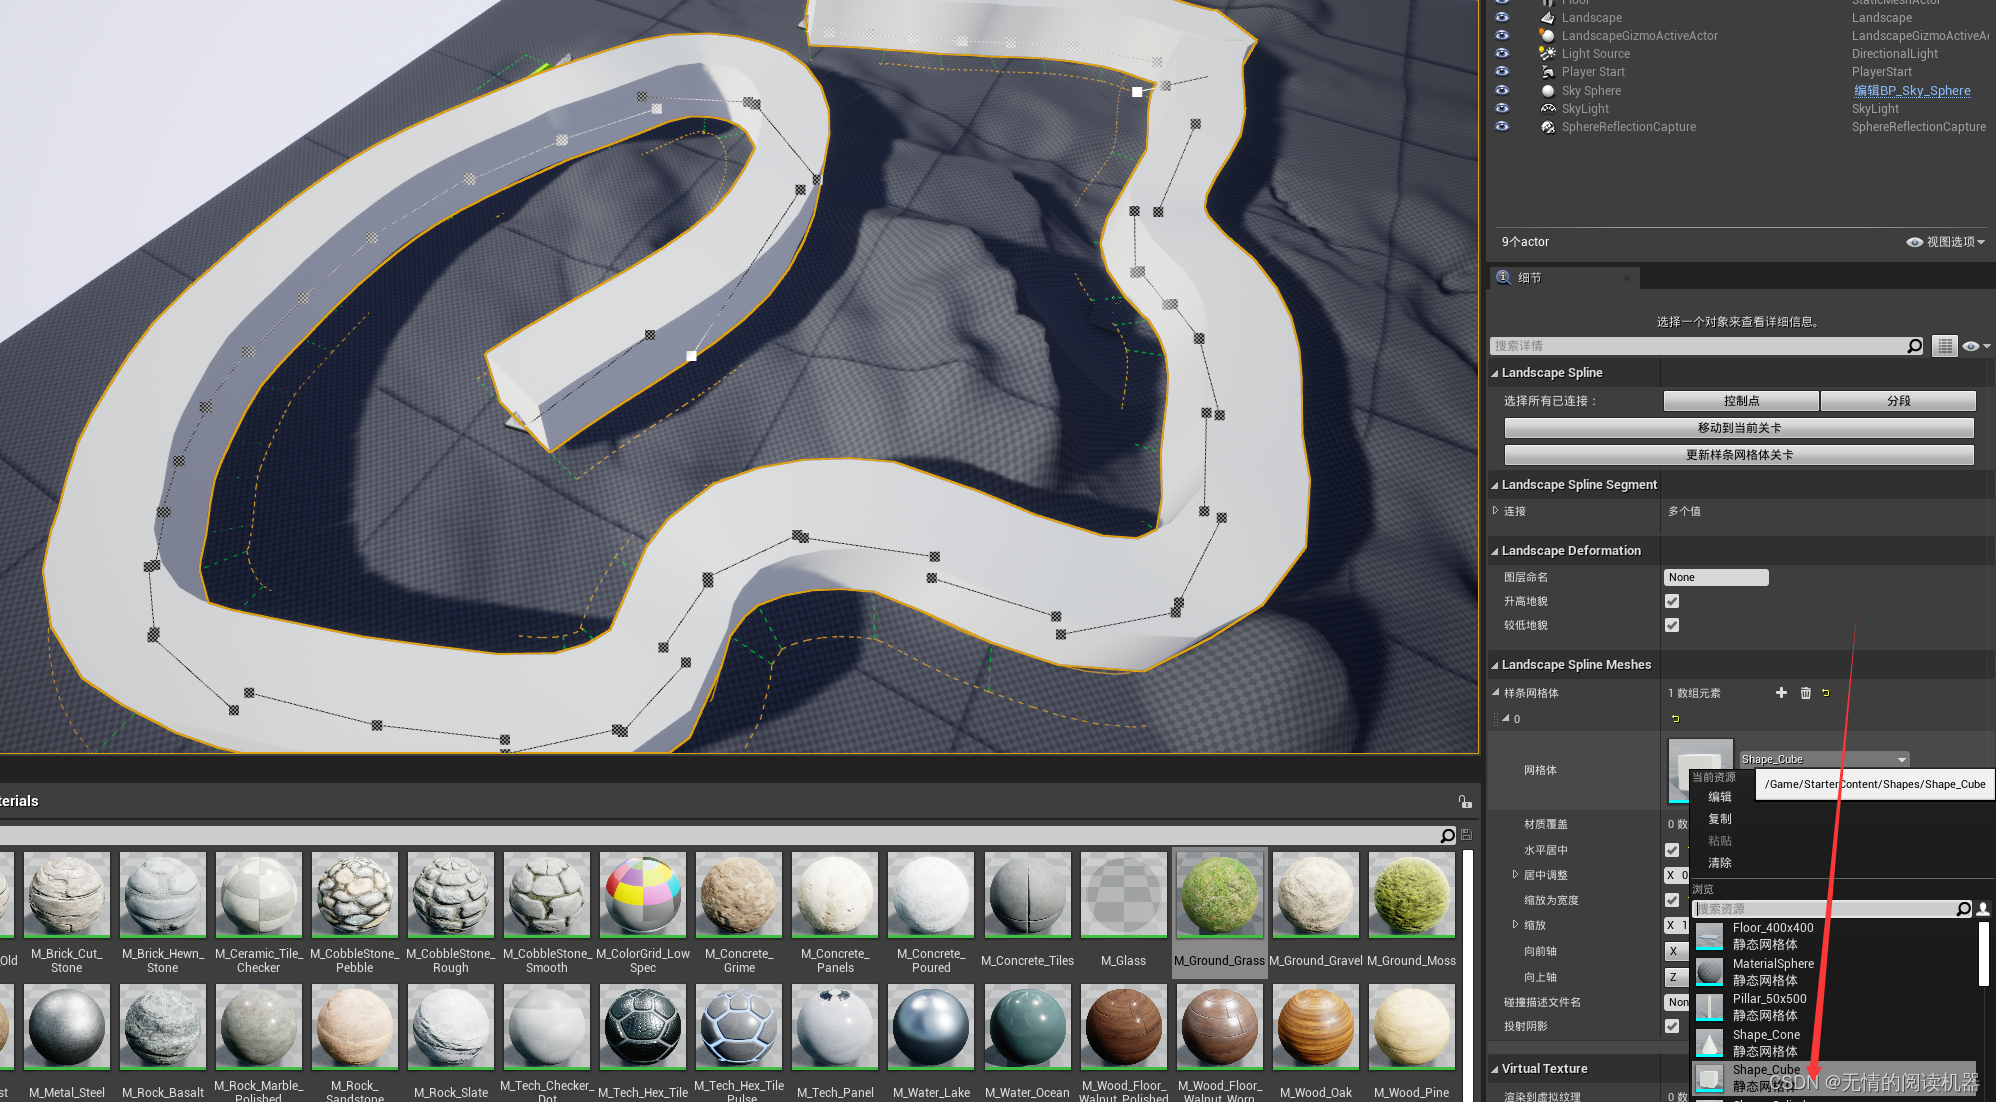Click the Control Points button
This screenshot has height=1102, width=1996.
[1740, 401]
